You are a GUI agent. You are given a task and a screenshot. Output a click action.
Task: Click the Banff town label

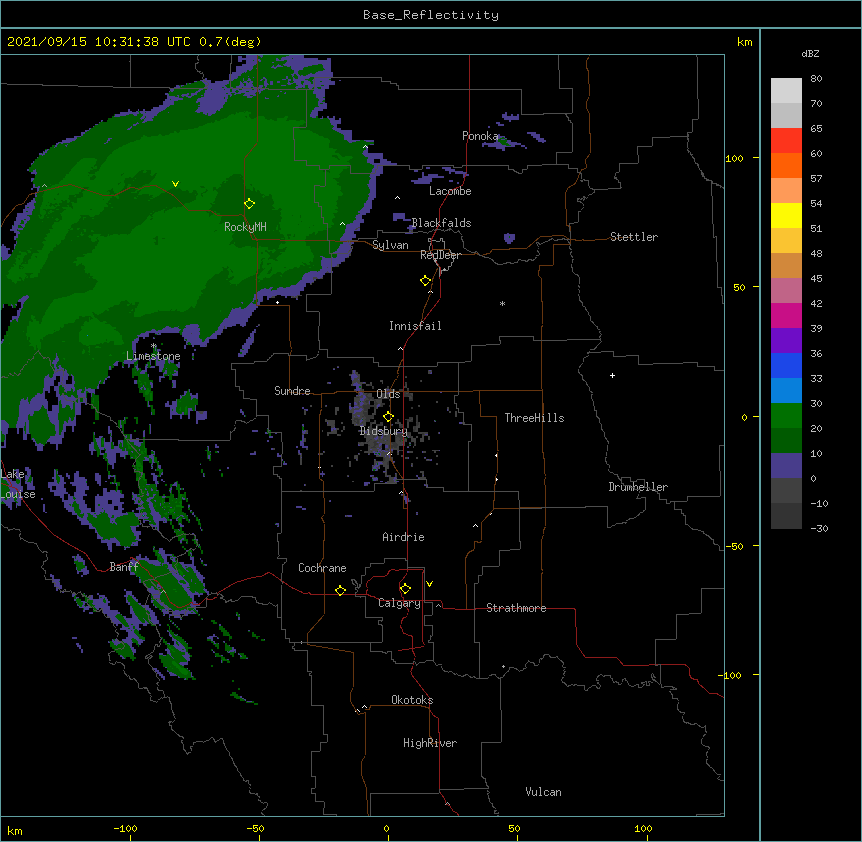point(124,567)
